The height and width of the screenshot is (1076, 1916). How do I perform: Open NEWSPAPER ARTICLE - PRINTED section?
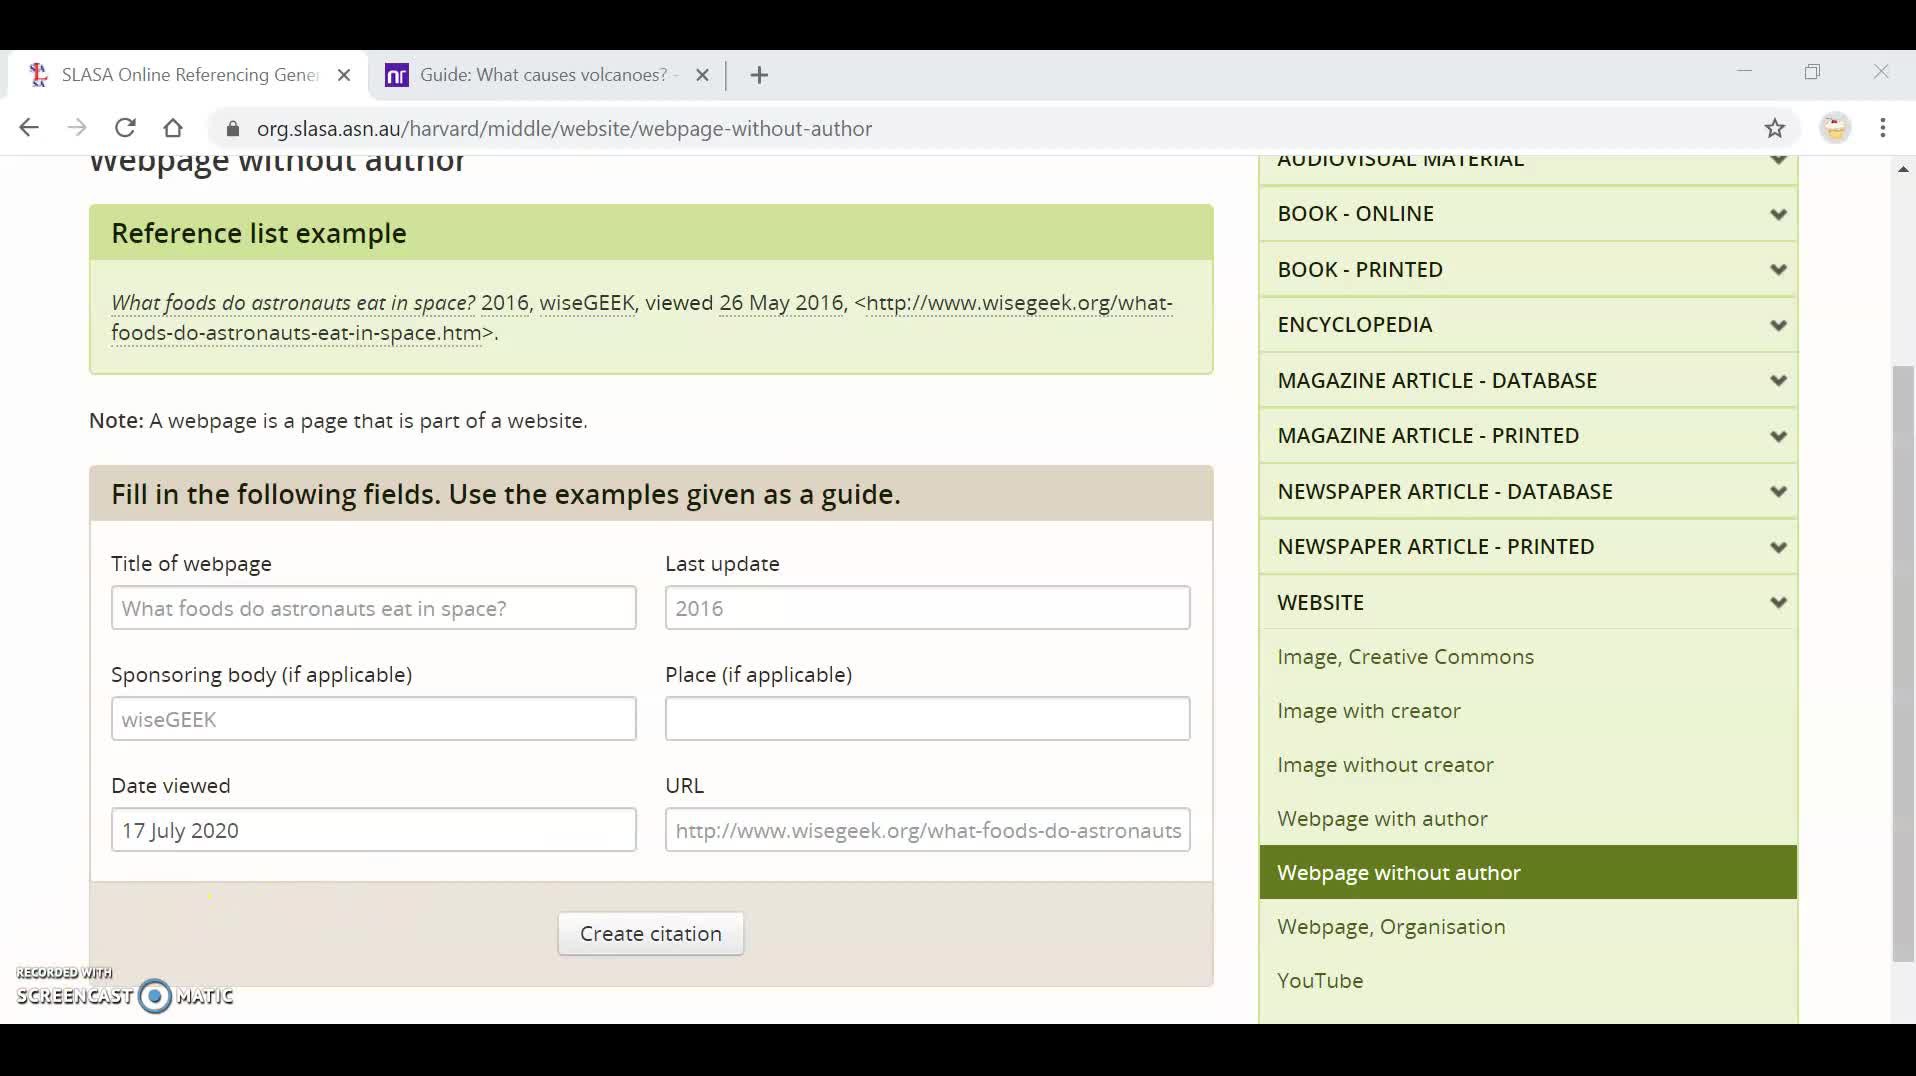(x=1527, y=546)
